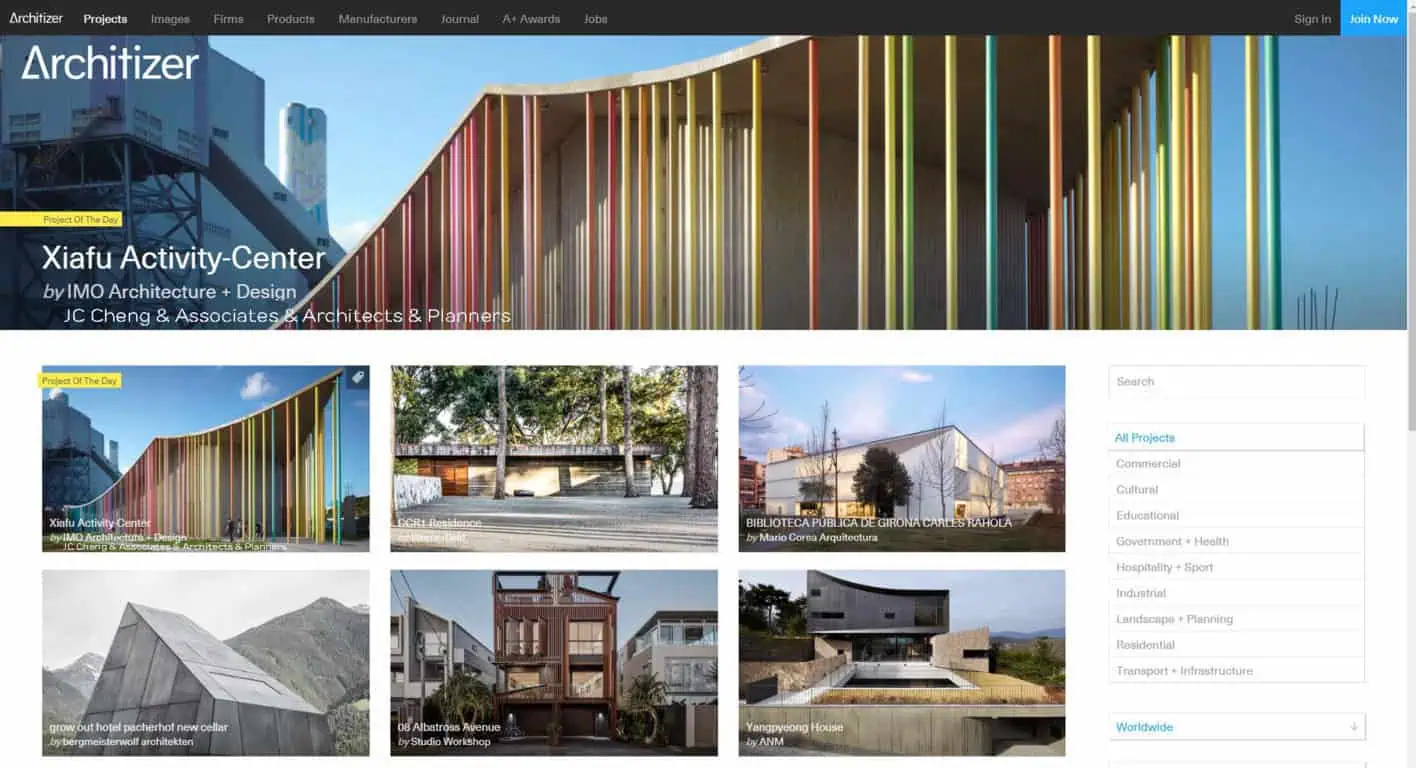Viewport: 1416px width, 768px height.
Task: Open the Images tab in the top navigation
Action: tap(170, 19)
